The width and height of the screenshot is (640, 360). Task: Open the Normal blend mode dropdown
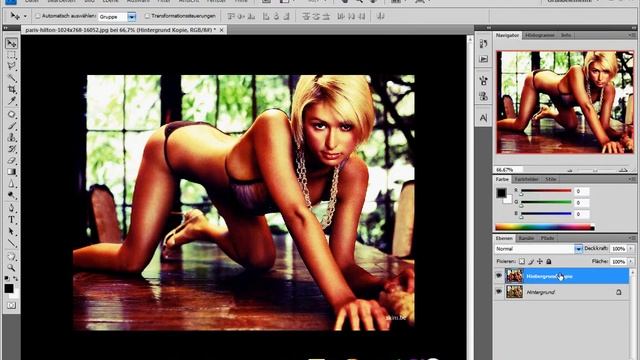coord(578,249)
